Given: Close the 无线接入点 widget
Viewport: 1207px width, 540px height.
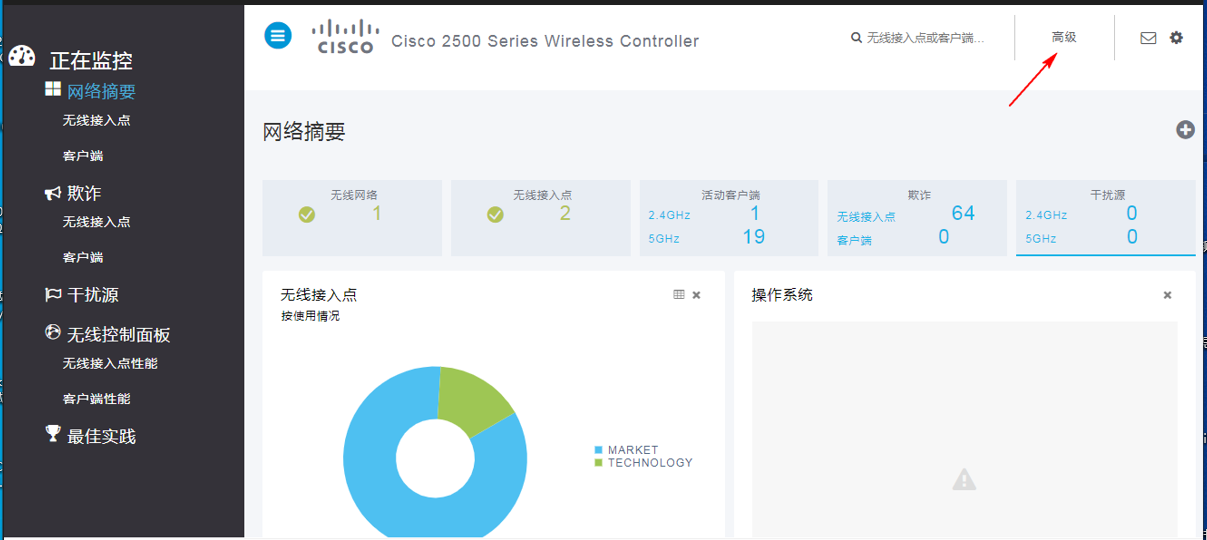Looking at the screenshot, I should pyautogui.click(x=696, y=295).
